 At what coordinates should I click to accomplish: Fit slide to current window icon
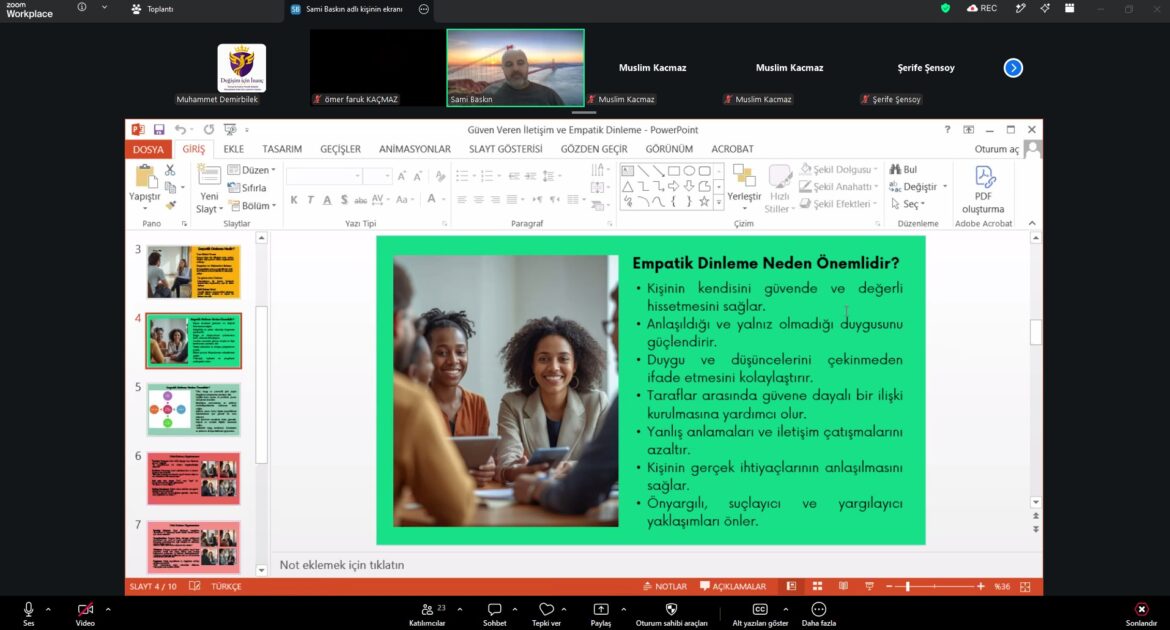pyautogui.click(x=1025, y=587)
